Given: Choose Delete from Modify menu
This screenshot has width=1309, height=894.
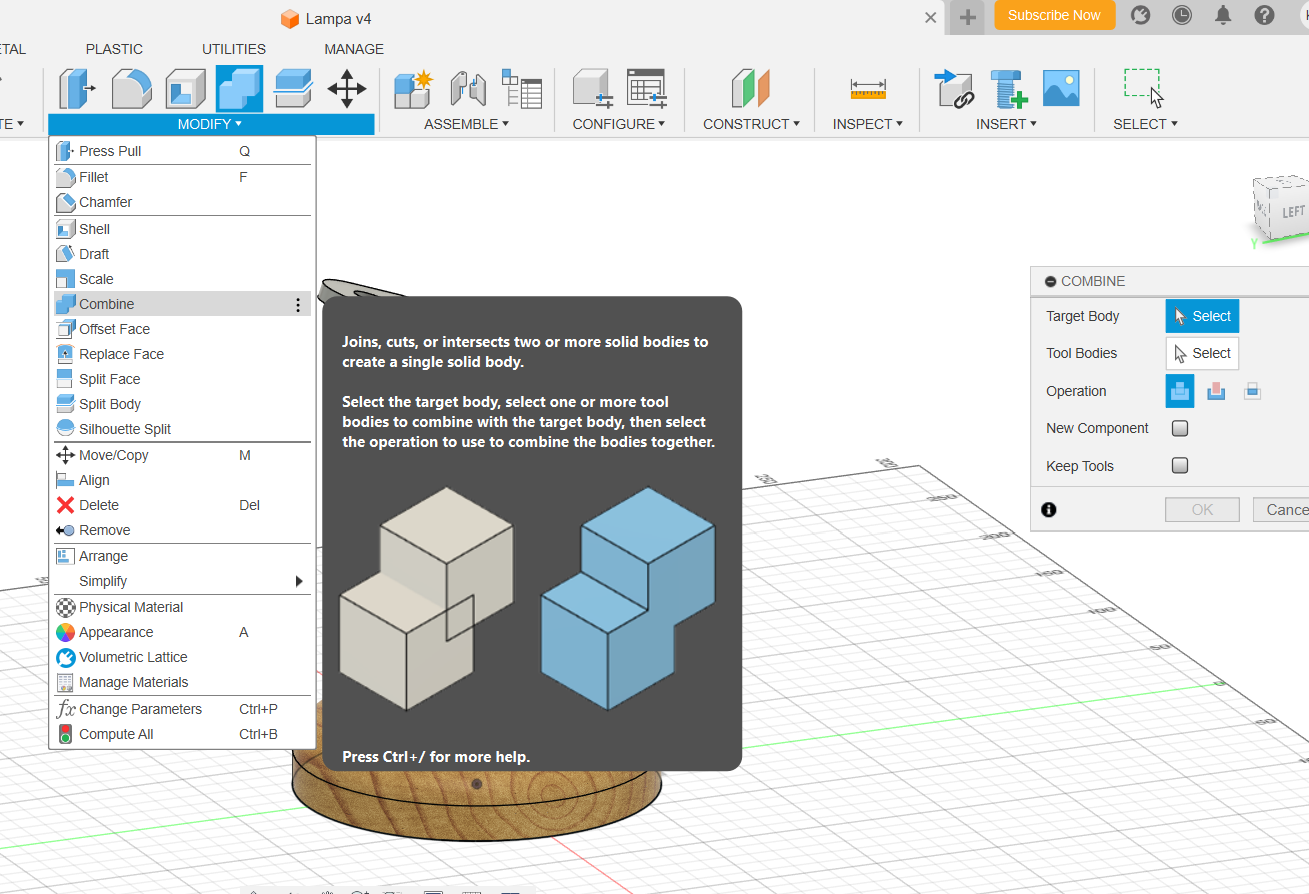Looking at the screenshot, I should 181,505.
